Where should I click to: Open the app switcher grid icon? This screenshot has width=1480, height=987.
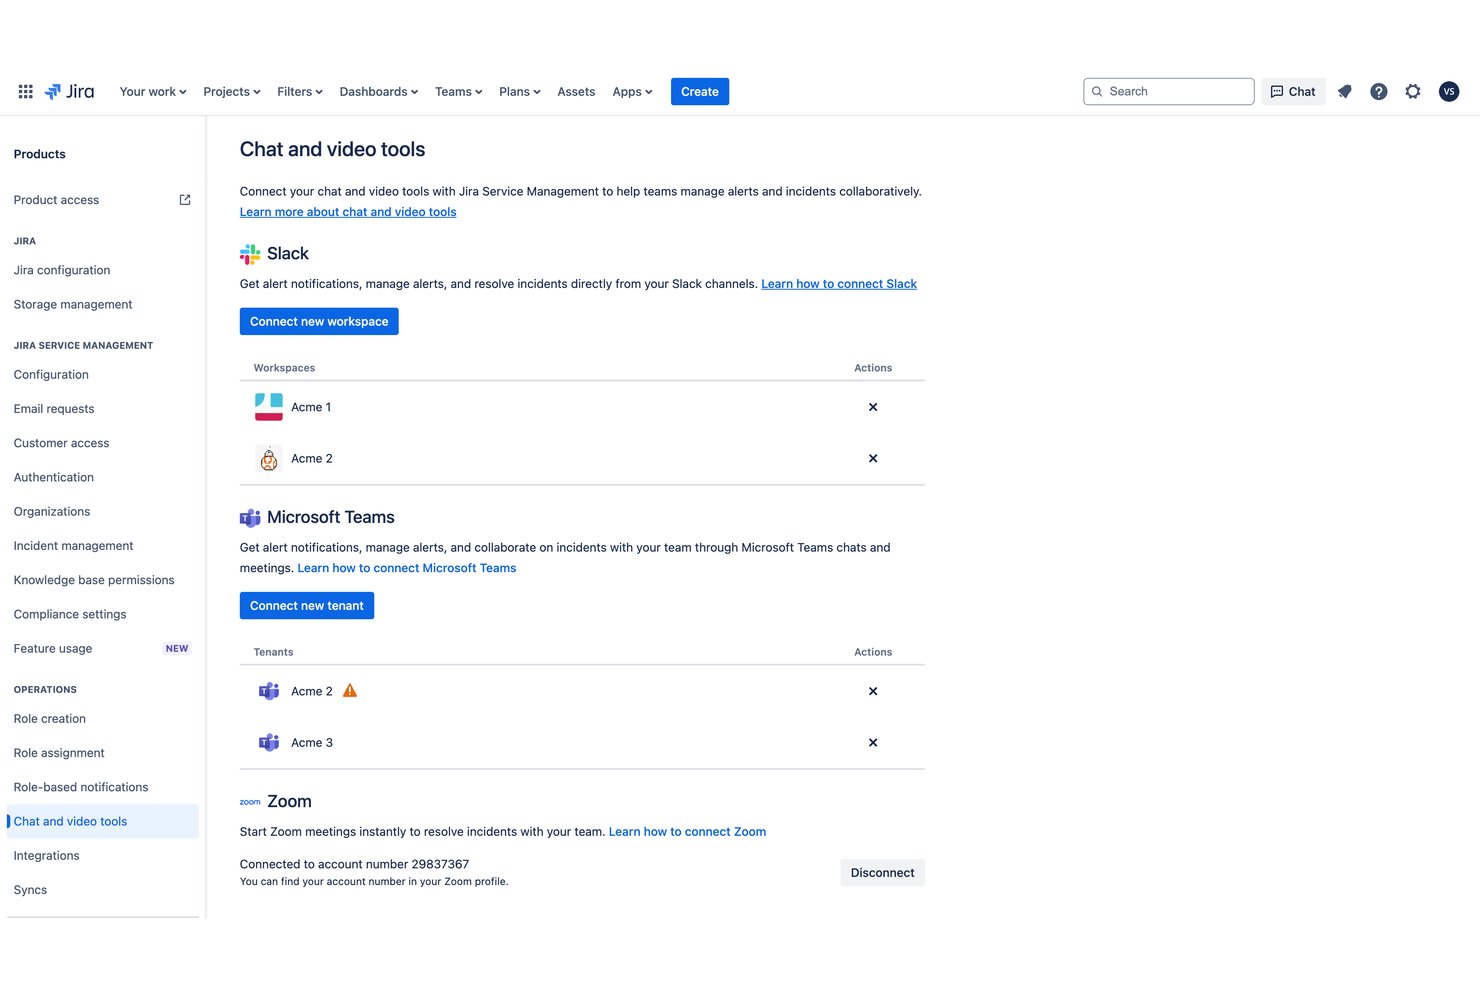pyautogui.click(x=26, y=92)
